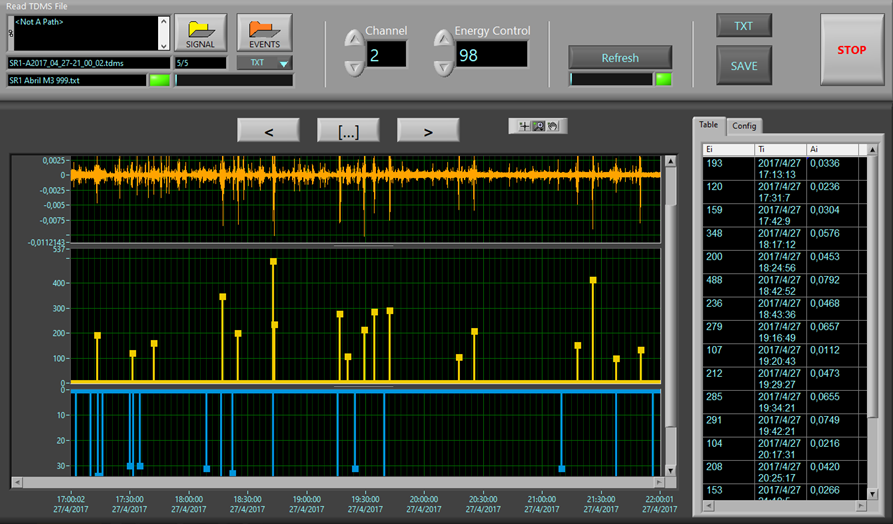The height and width of the screenshot is (524, 893).
Task: Toggle the green LED under Refresh button
Action: 663,79
